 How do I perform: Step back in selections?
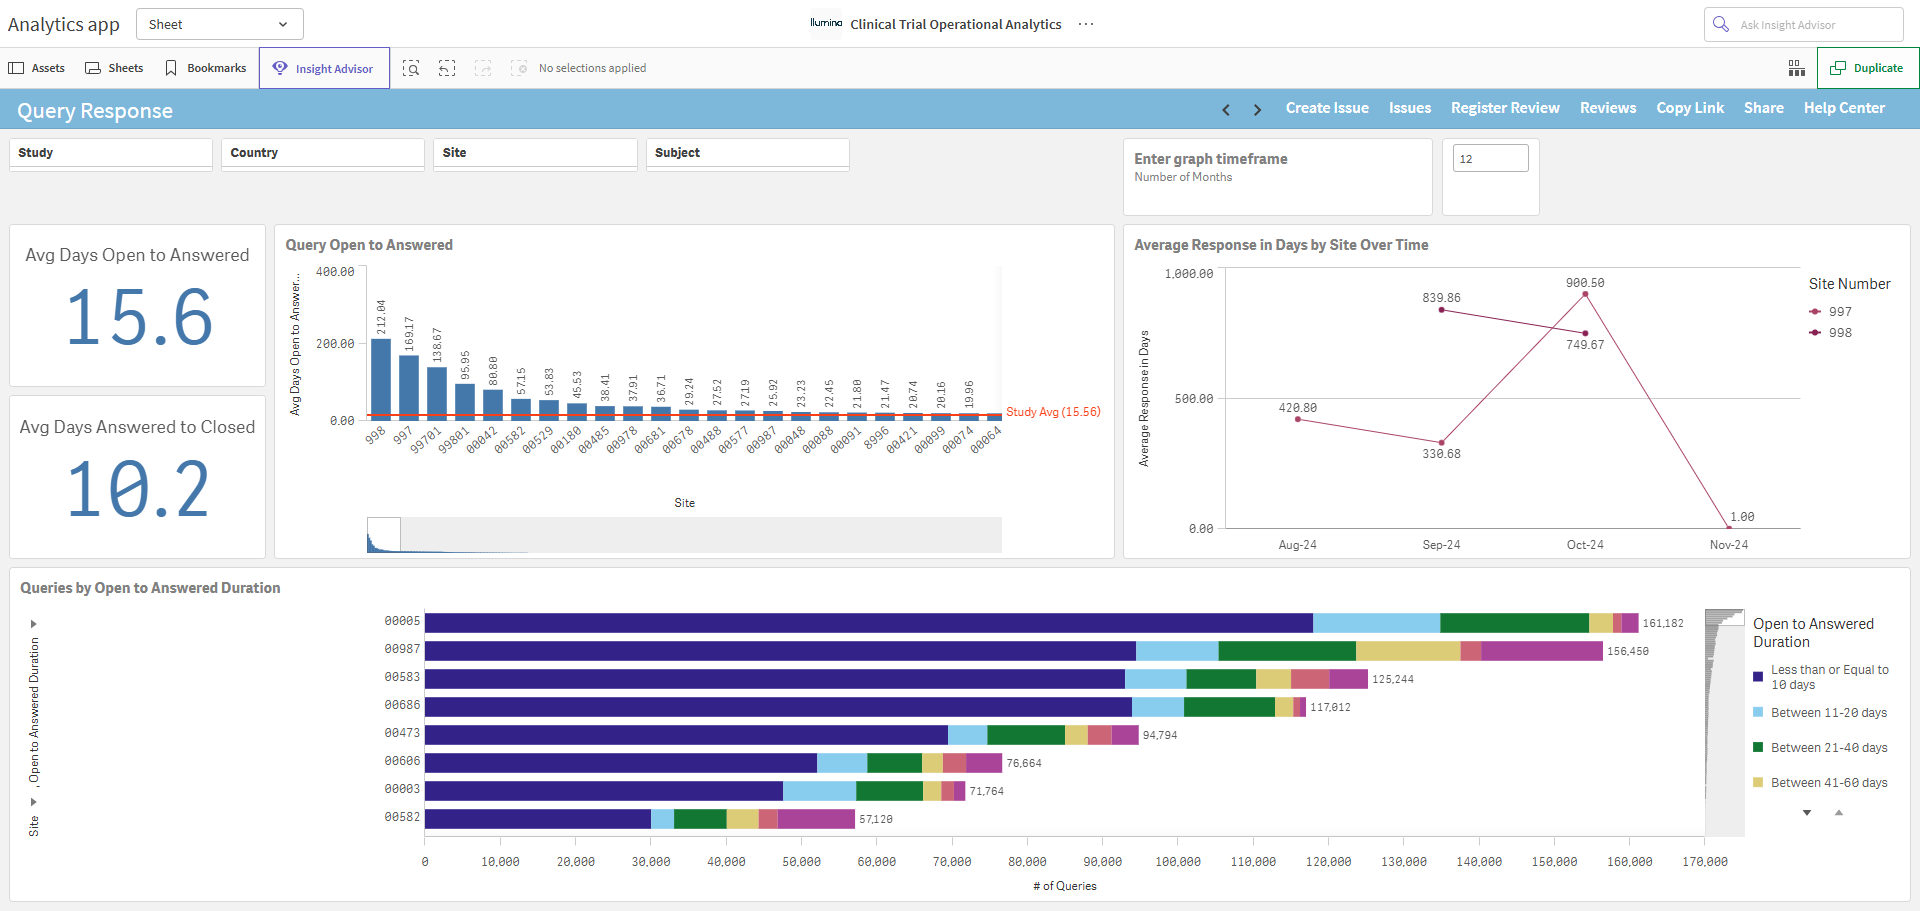(x=447, y=68)
